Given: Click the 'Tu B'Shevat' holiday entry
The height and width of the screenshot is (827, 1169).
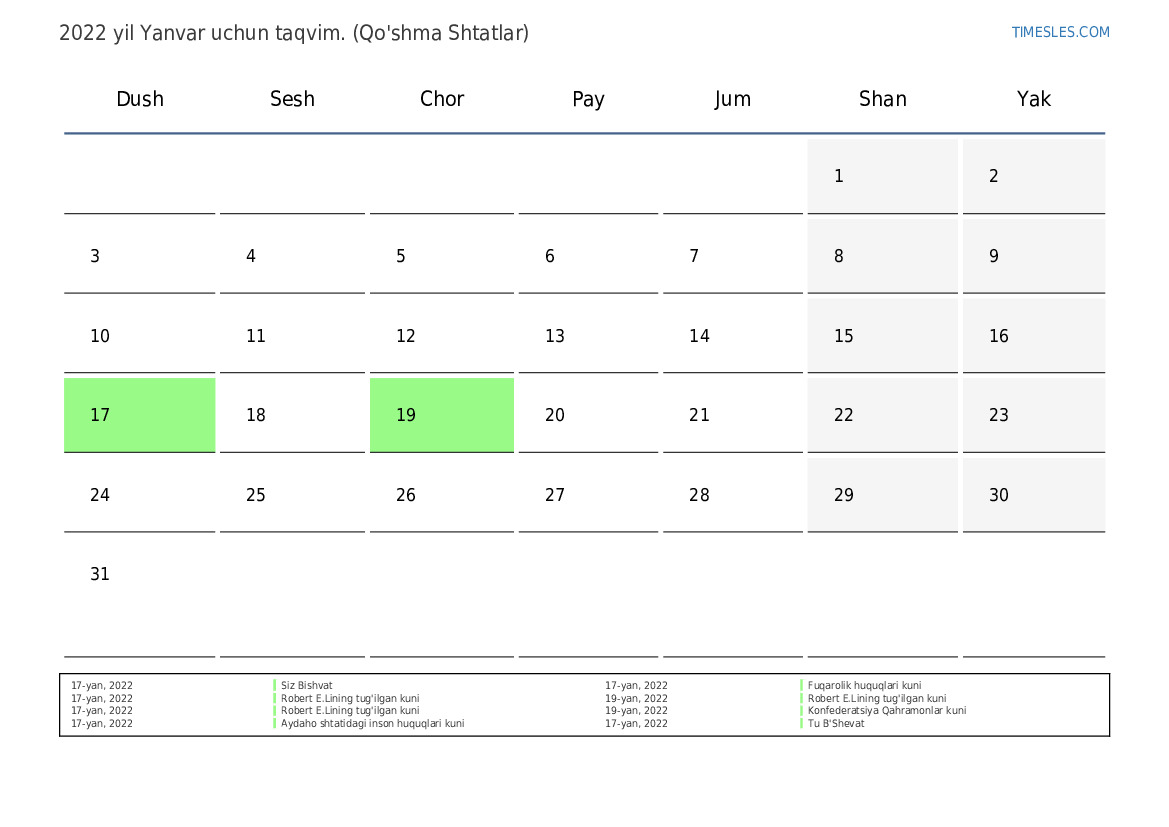Looking at the screenshot, I should [x=836, y=723].
